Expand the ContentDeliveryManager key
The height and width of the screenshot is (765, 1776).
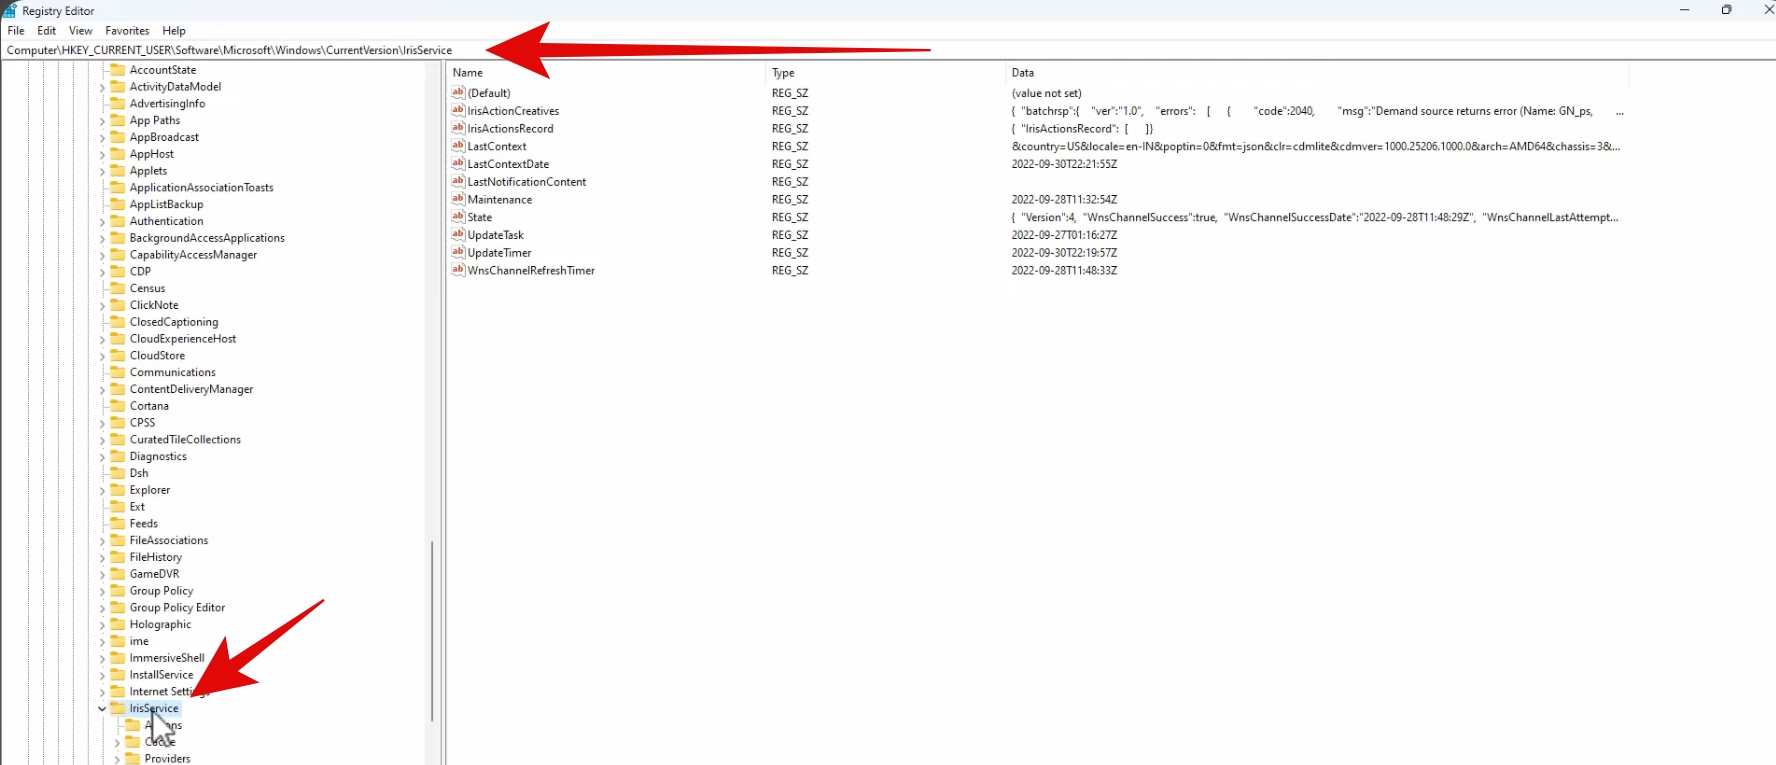pyautogui.click(x=102, y=390)
